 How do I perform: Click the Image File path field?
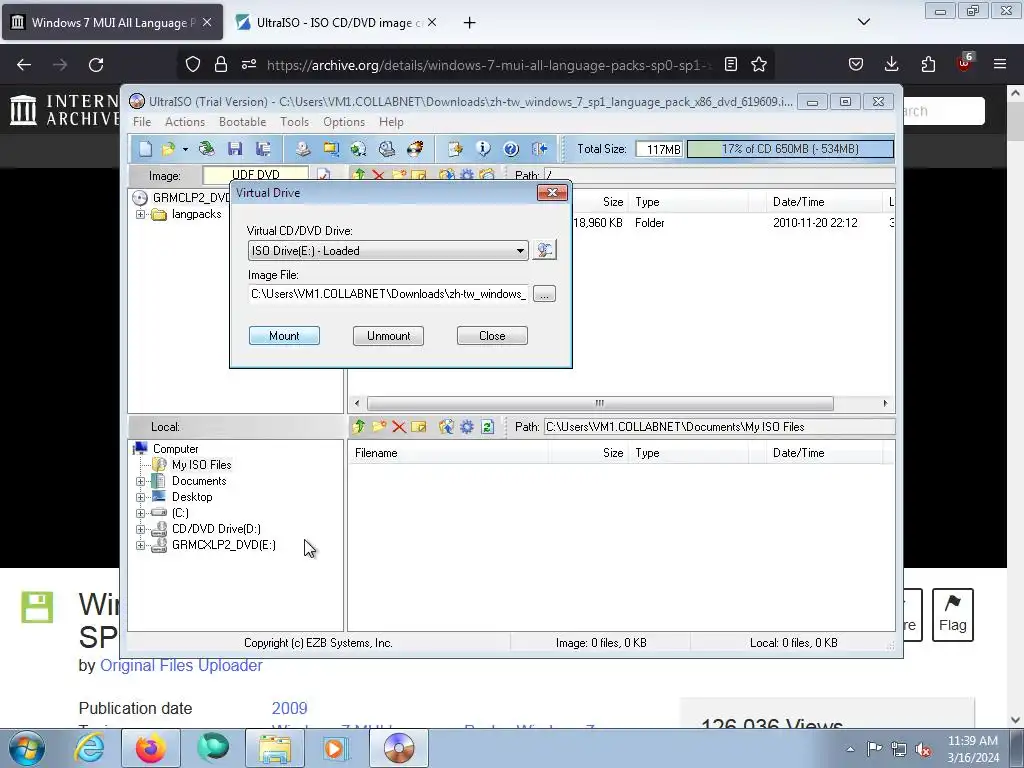(x=388, y=294)
